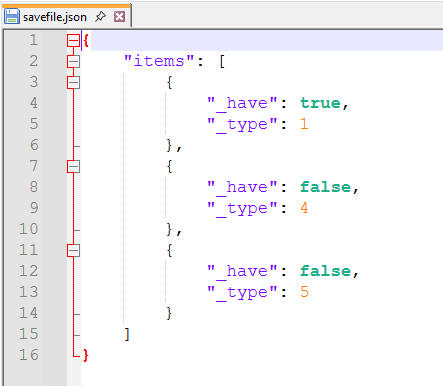The height and width of the screenshot is (386, 443).
Task: Click the false value on line 12
Action: pyautogui.click(x=325, y=271)
